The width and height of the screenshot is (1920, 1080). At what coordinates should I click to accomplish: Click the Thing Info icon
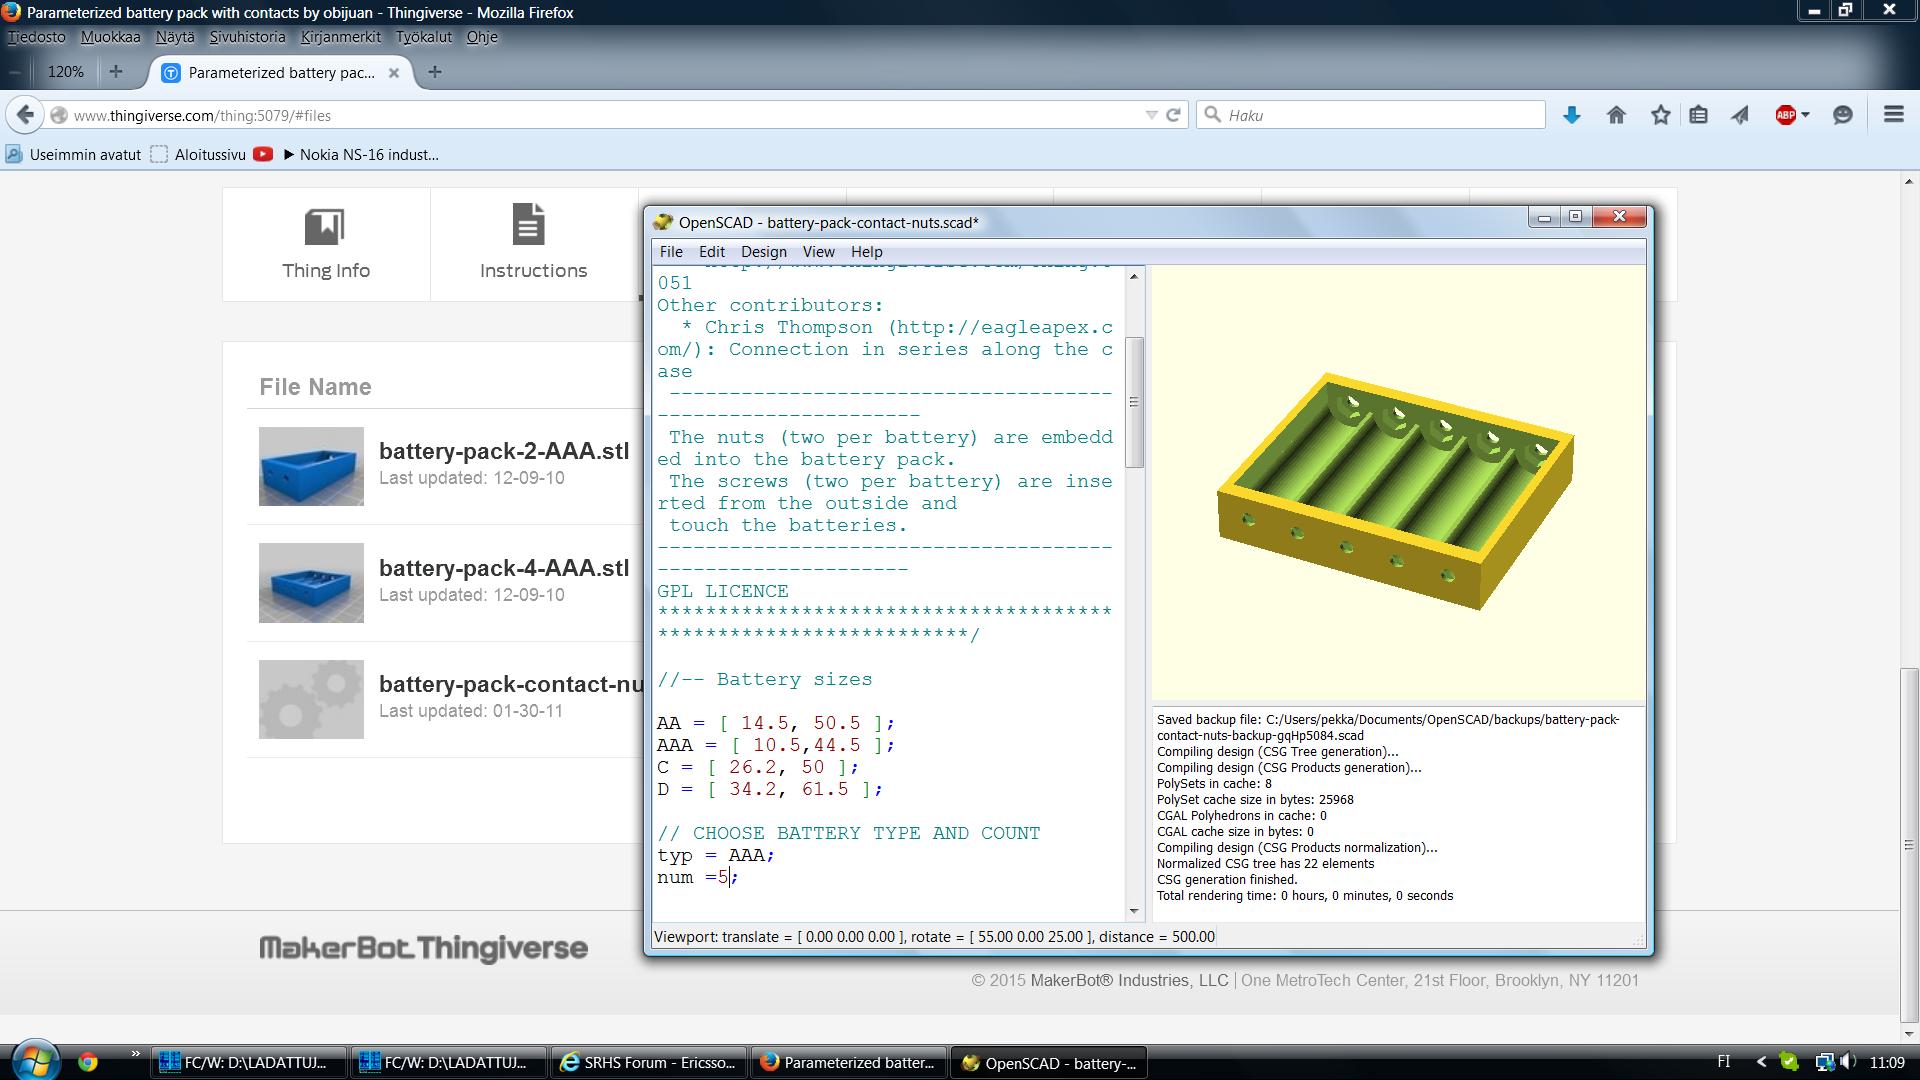point(325,227)
